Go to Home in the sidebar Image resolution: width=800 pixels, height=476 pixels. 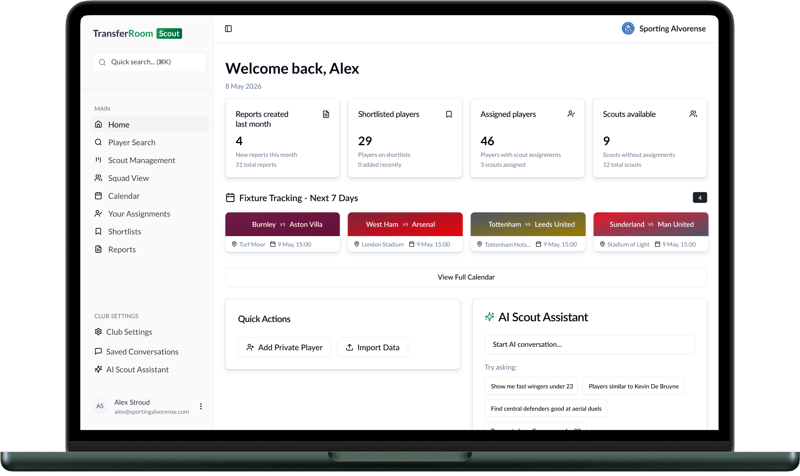coord(150,124)
